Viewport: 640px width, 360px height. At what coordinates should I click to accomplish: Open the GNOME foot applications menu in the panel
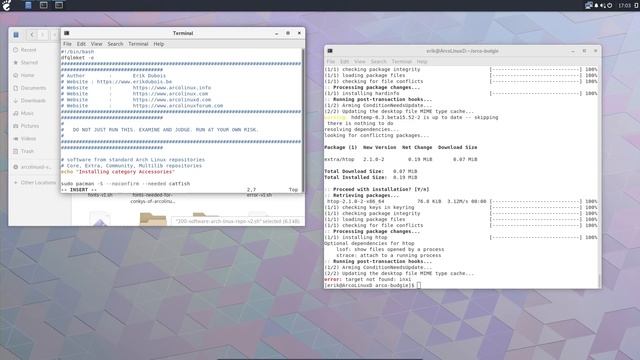point(7,5)
